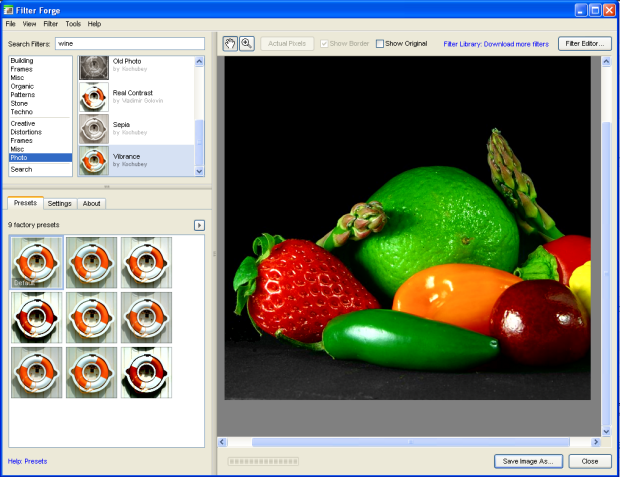Open the Filter Editor

click(x=585, y=44)
